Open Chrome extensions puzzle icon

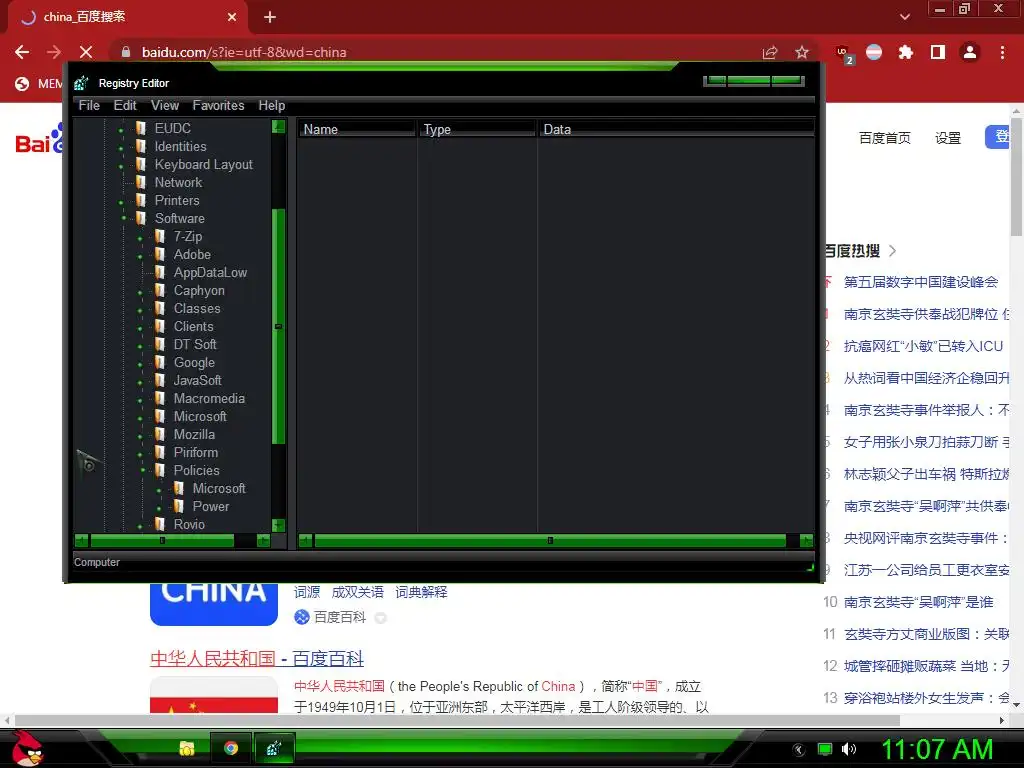point(906,52)
